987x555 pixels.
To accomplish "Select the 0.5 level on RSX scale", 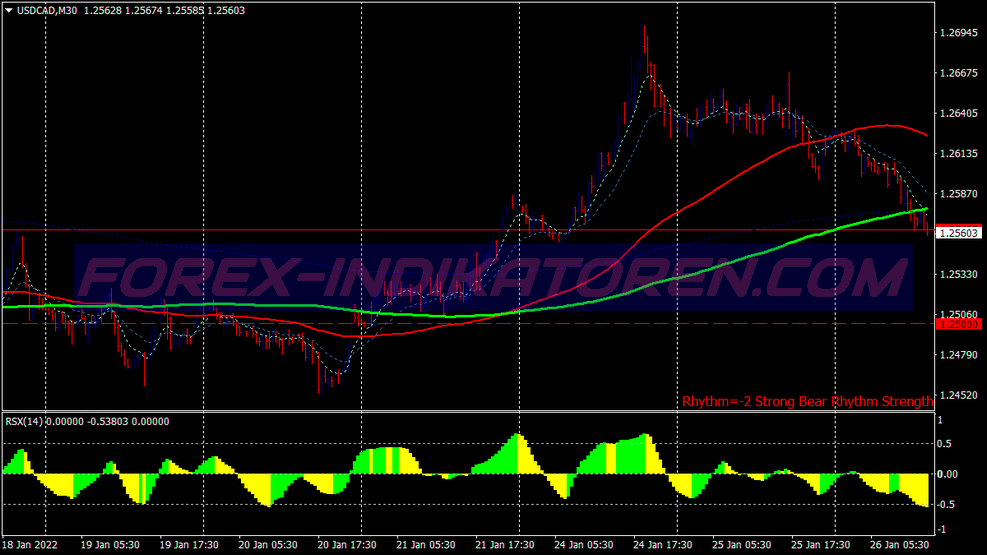I will point(944,444).
